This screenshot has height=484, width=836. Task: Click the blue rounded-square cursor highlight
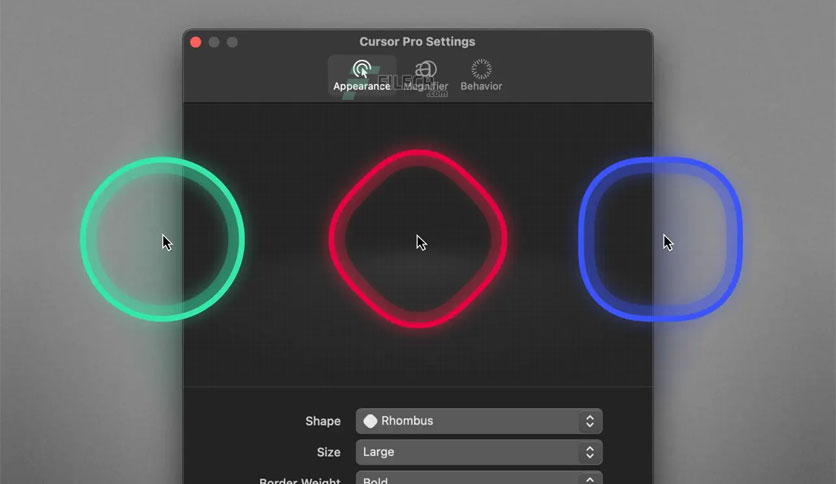(x=661, y=239)
